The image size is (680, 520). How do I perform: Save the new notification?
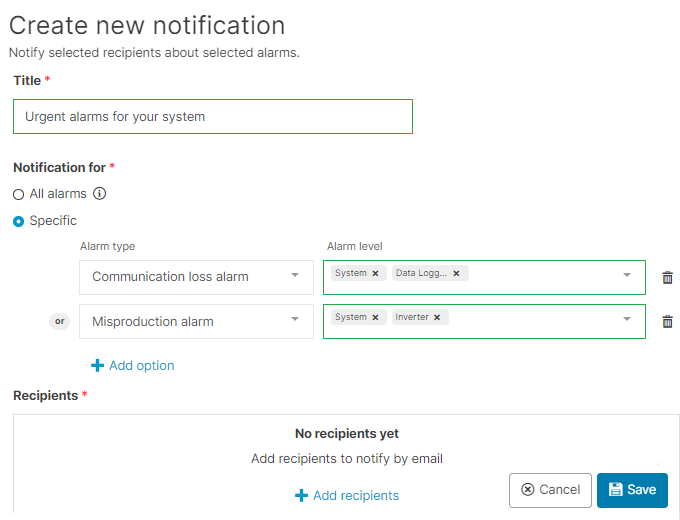pos(632,490)
